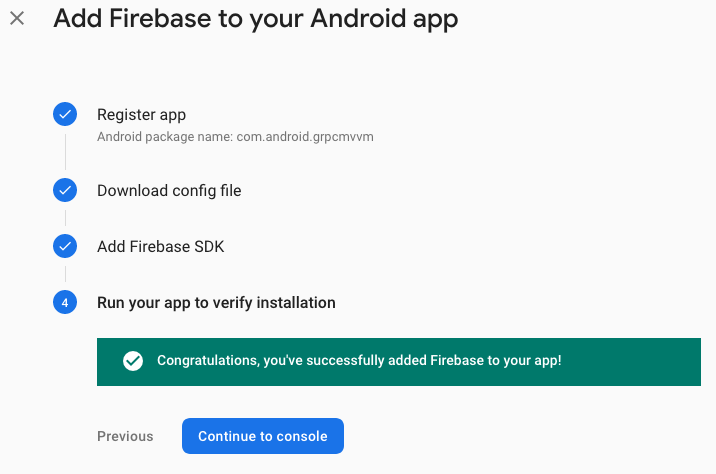
Task: Click the Congratulations success message text
Action: (359, 361)
